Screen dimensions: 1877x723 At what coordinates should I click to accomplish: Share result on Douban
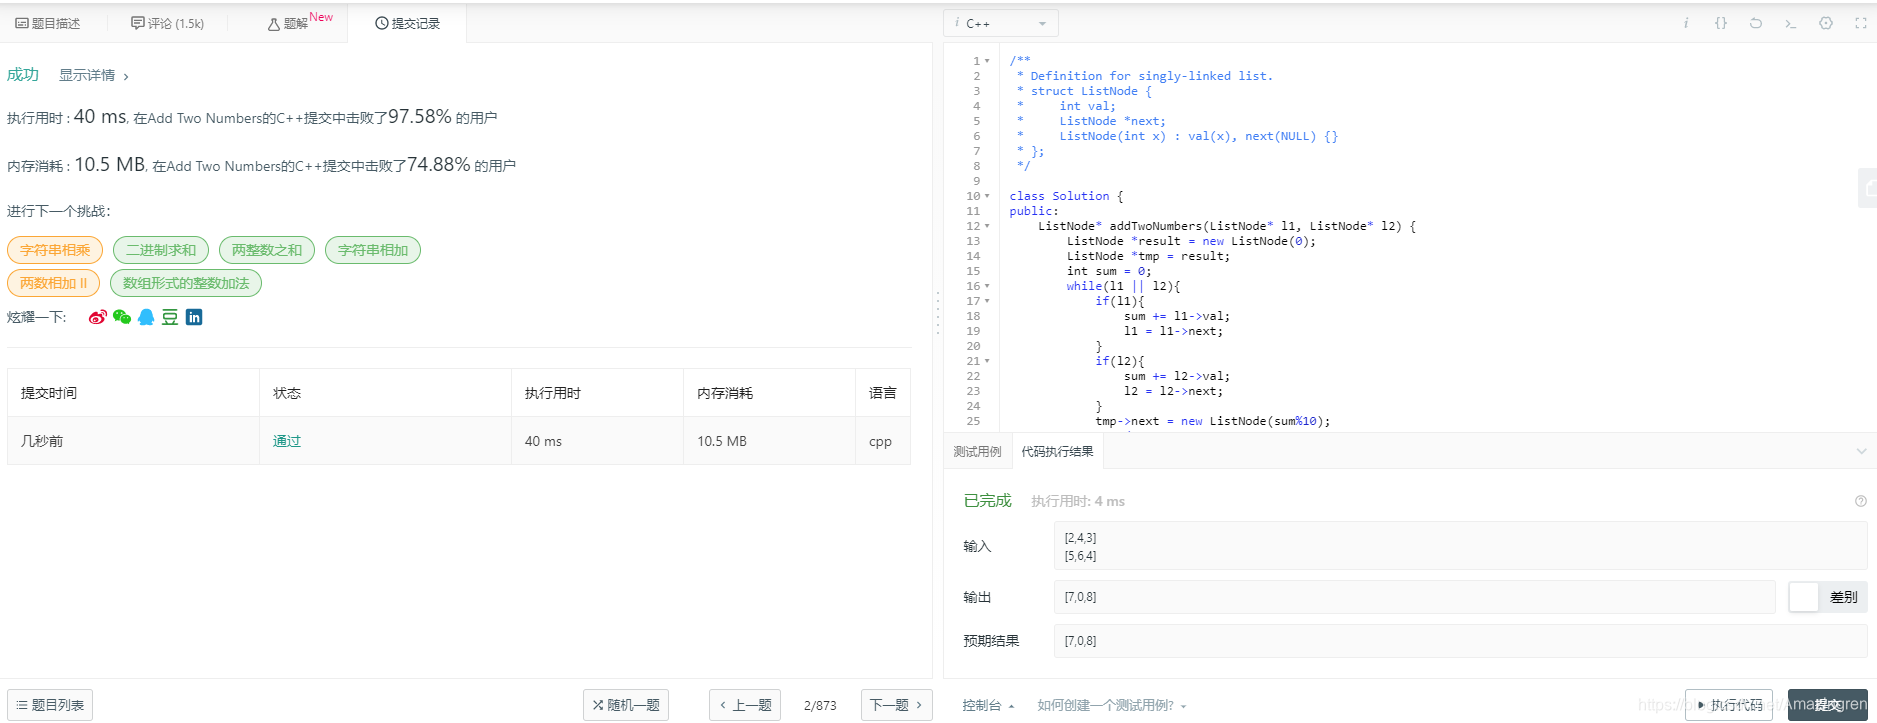pos(170,317)
